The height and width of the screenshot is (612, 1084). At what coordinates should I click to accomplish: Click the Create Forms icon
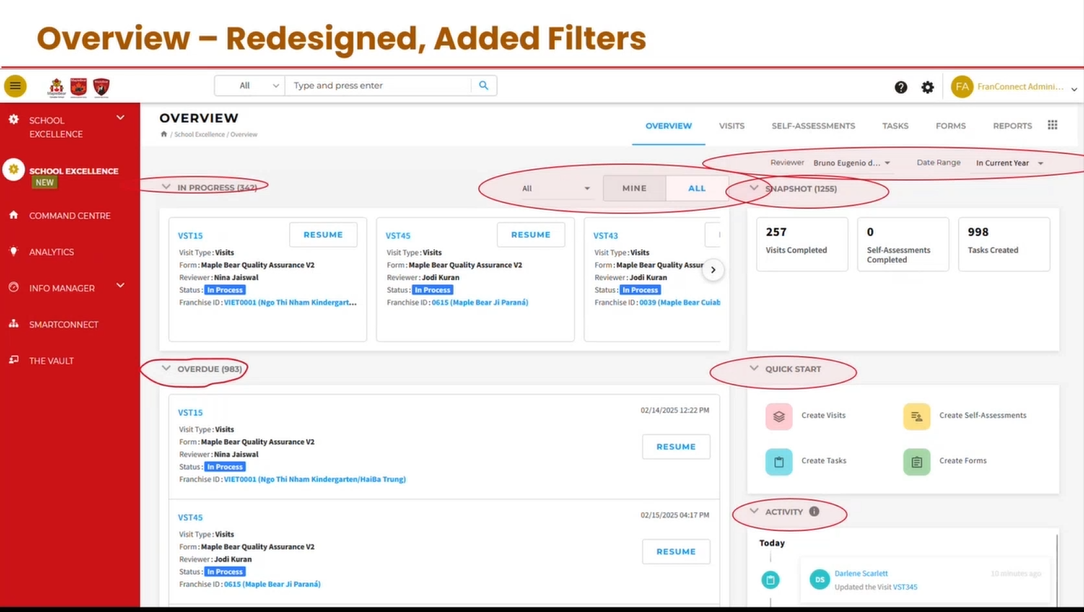(916, 462)
